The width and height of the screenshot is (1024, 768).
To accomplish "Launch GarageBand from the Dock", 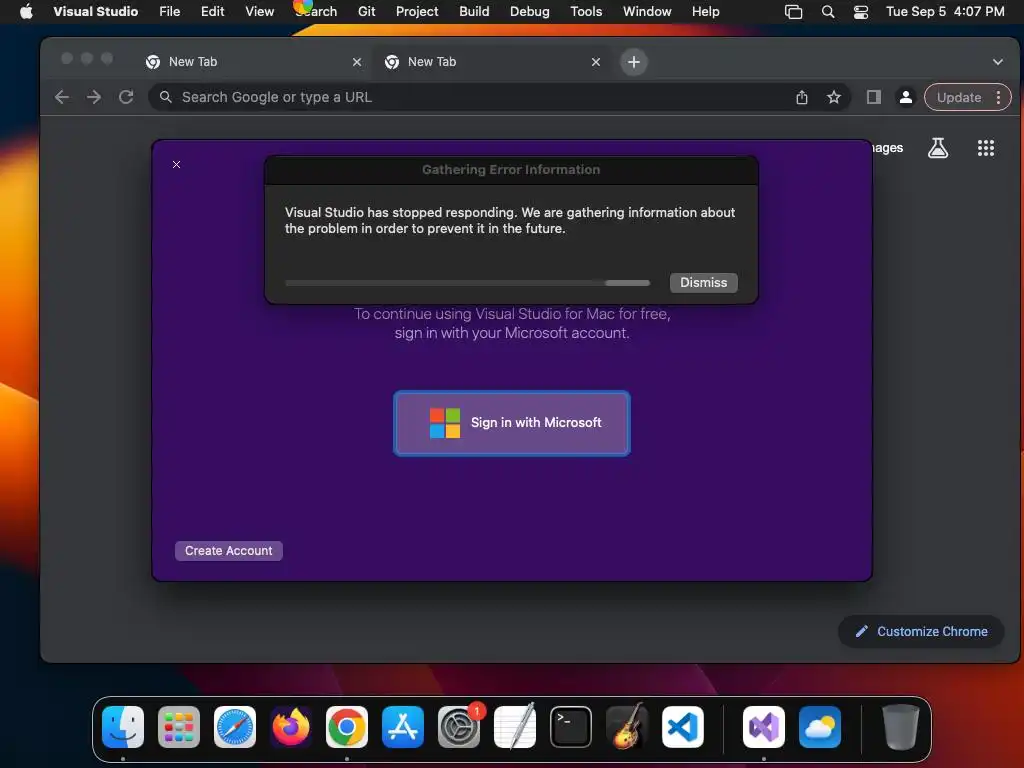I will tap(627, 727).
